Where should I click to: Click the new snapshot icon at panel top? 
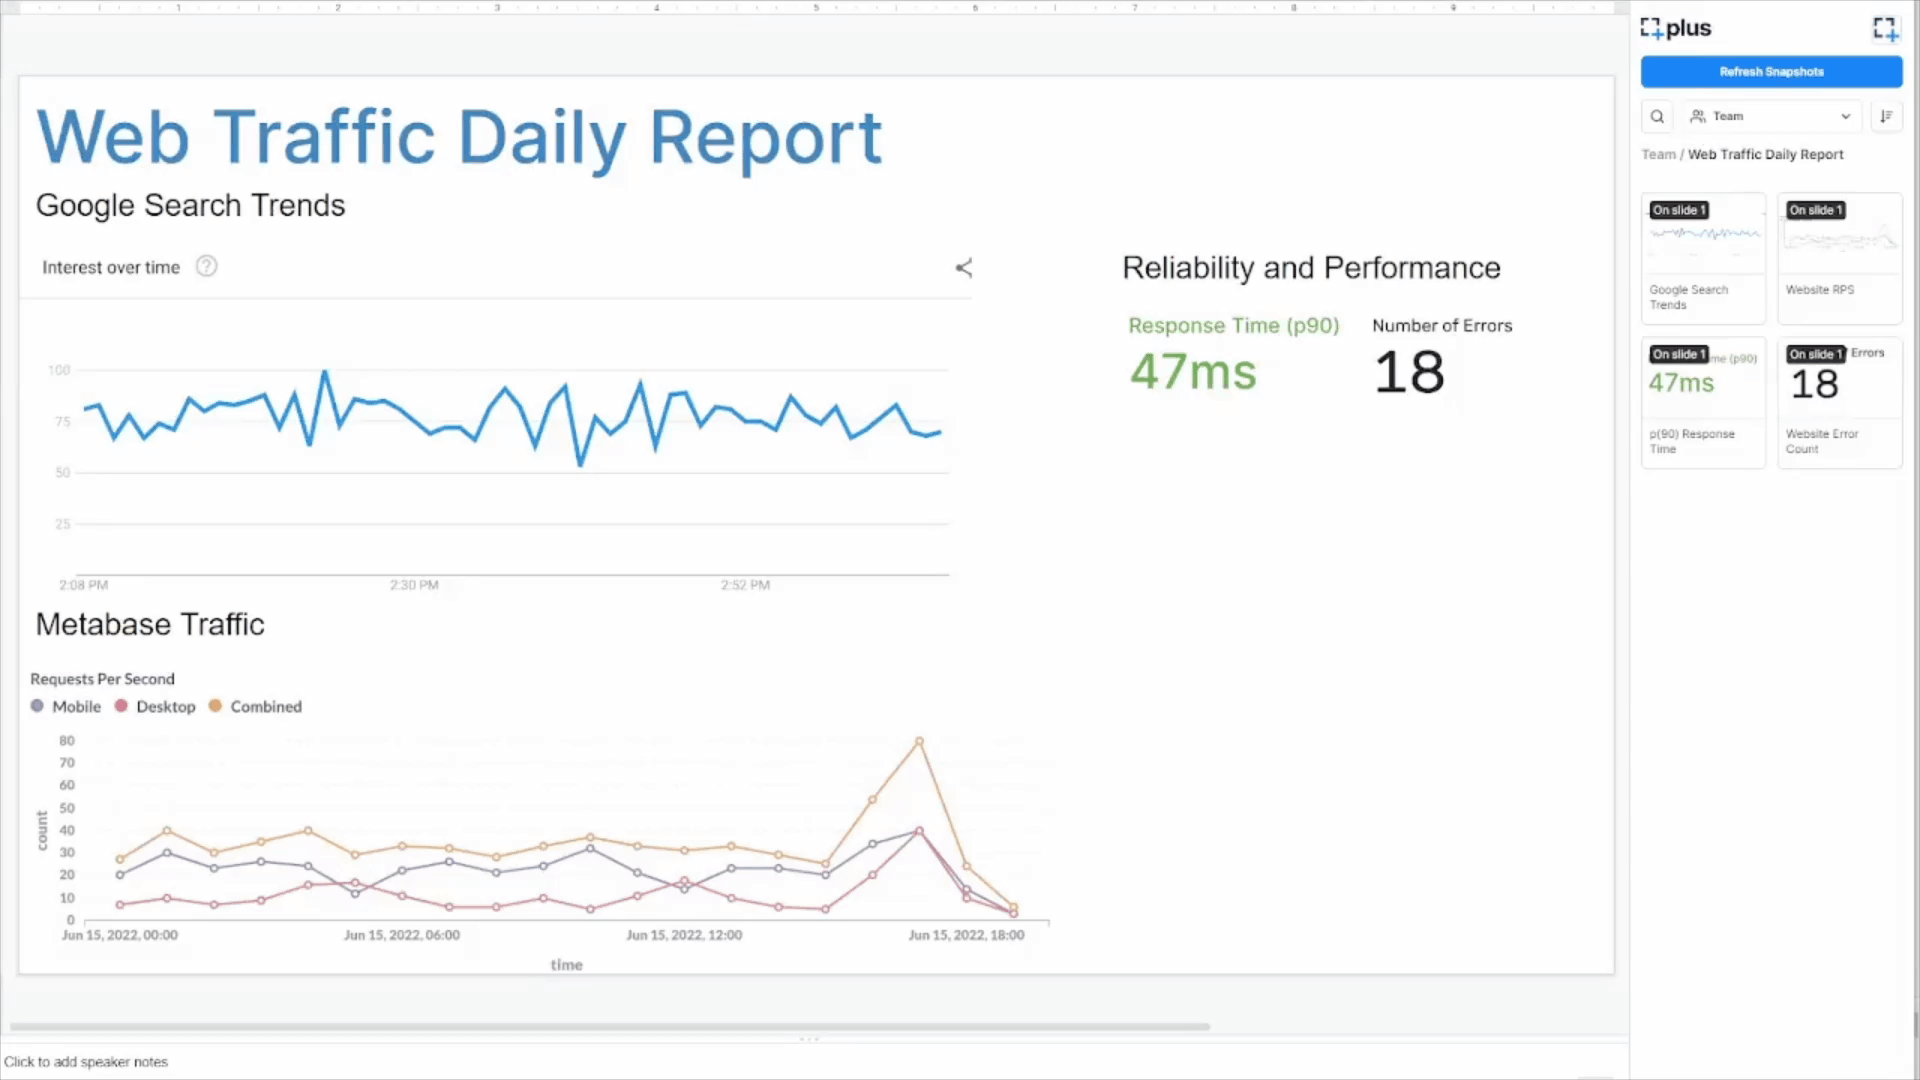[1885, 28]
